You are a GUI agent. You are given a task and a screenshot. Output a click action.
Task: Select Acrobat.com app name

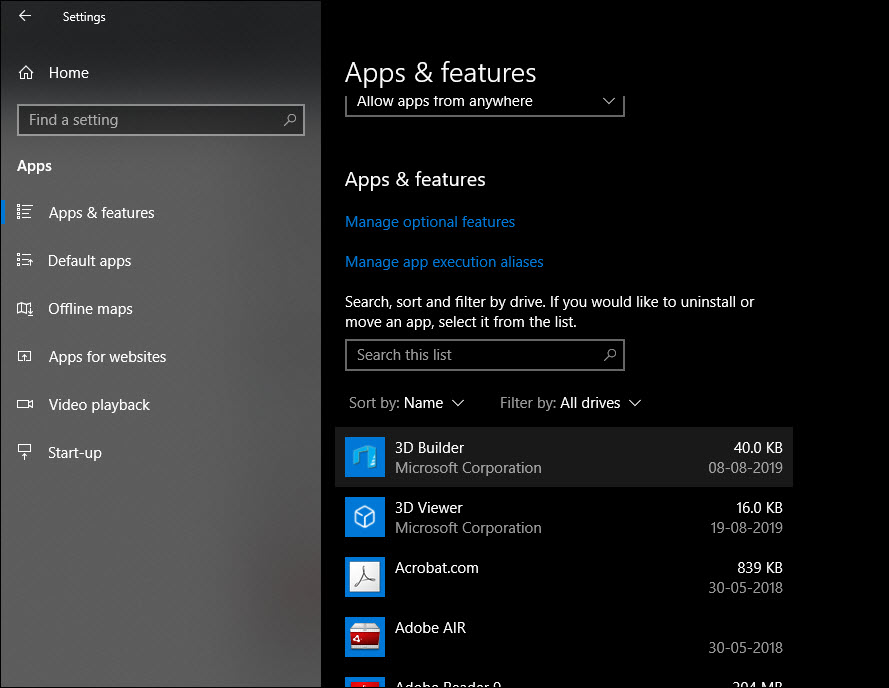point(437,568)
